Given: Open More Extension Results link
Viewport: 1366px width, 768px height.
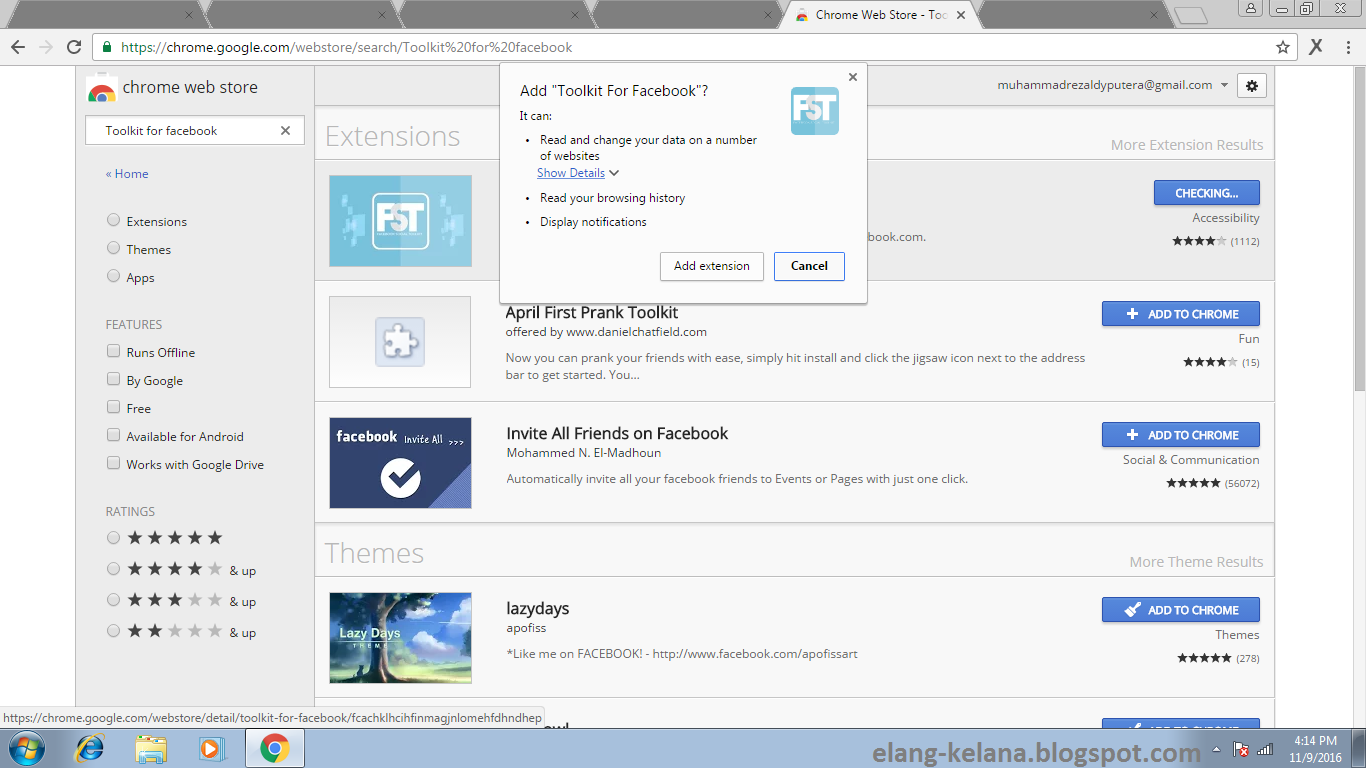Looking at the screenshot, I should [1187, 145].
